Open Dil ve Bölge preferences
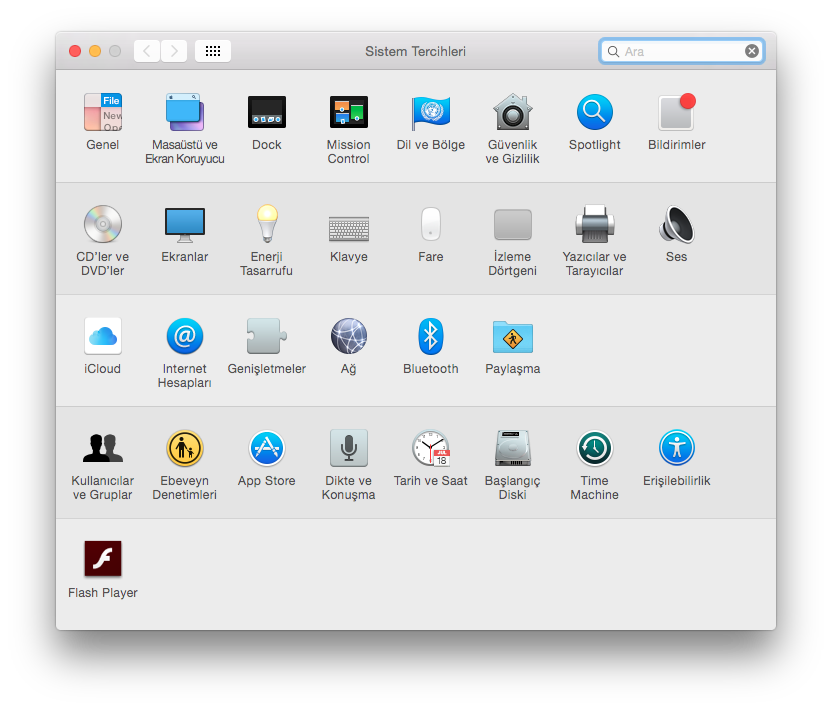 click(430, 112)
